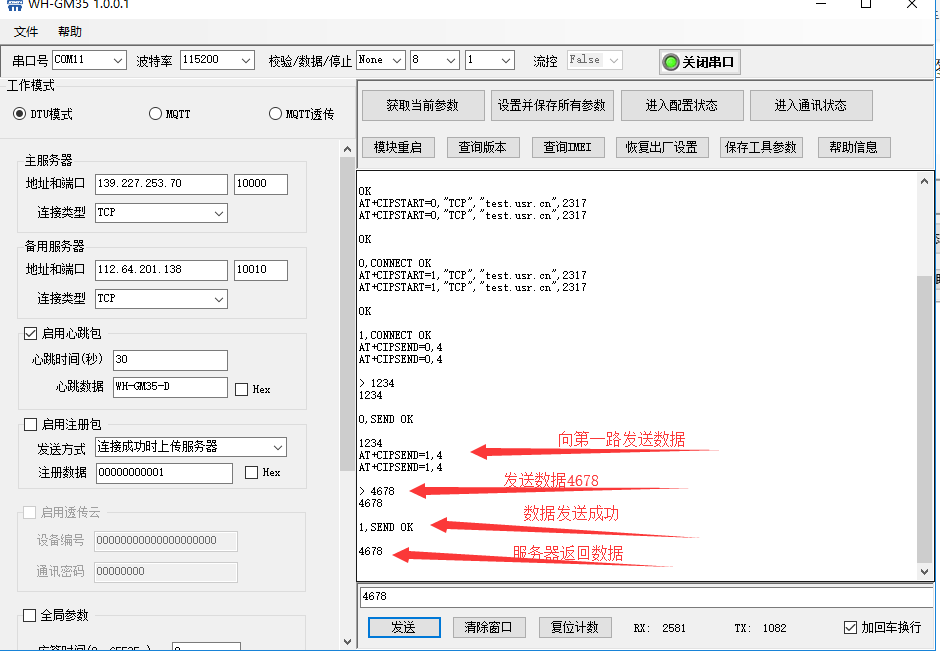Open the 发送方式 dropdown
Viewport: 940px width, 651px height.
(190, 447)
